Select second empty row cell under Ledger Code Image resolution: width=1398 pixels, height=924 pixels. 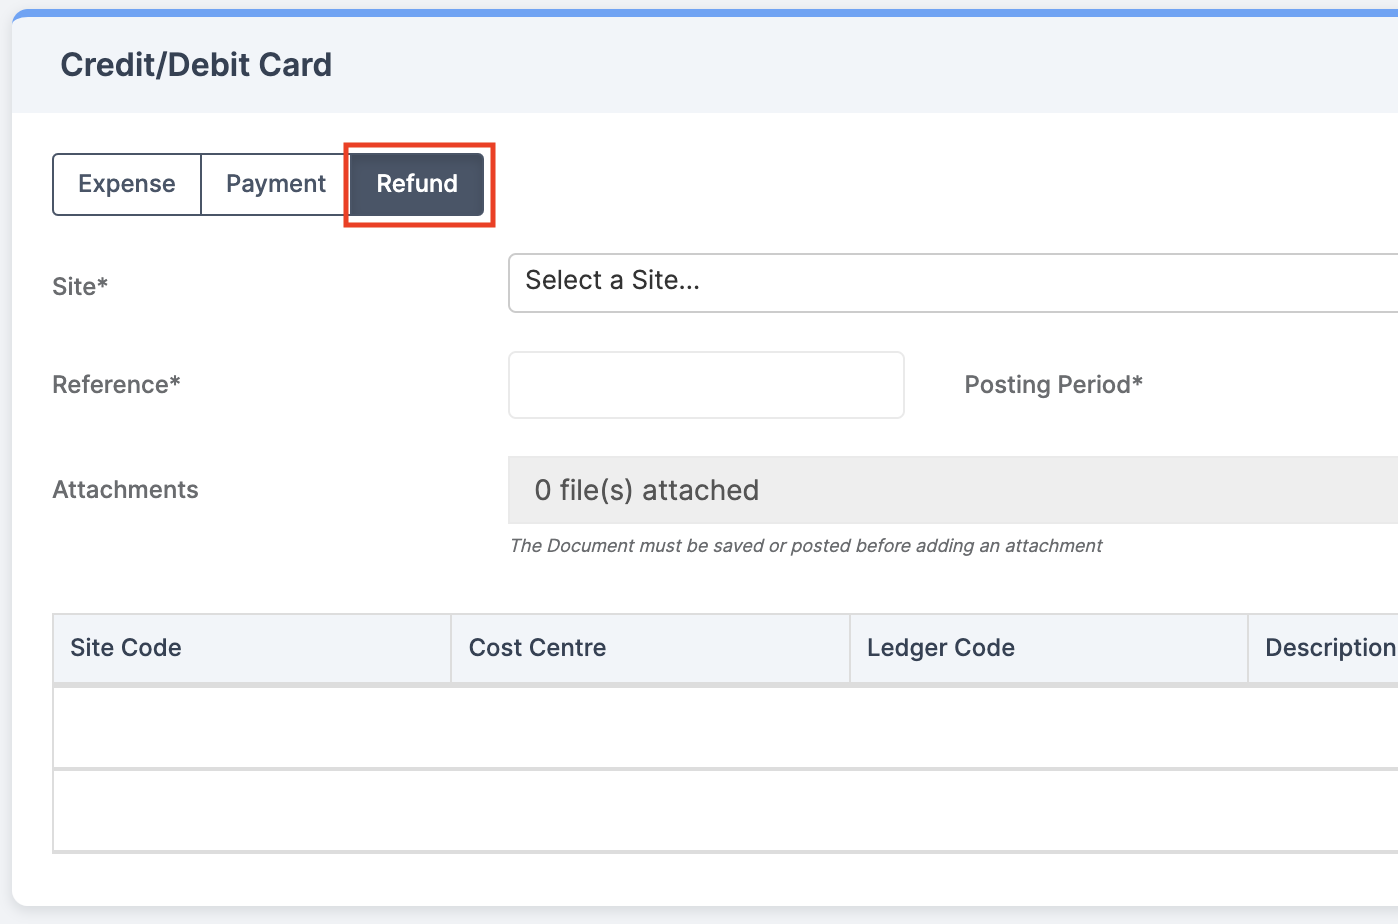[x=1049, y=810]
